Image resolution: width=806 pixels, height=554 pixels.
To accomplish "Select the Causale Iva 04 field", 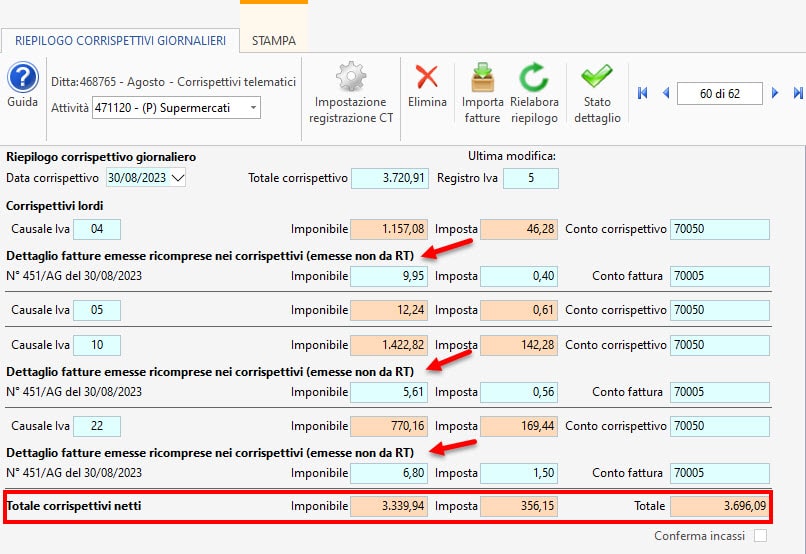I will pos(97,229).
